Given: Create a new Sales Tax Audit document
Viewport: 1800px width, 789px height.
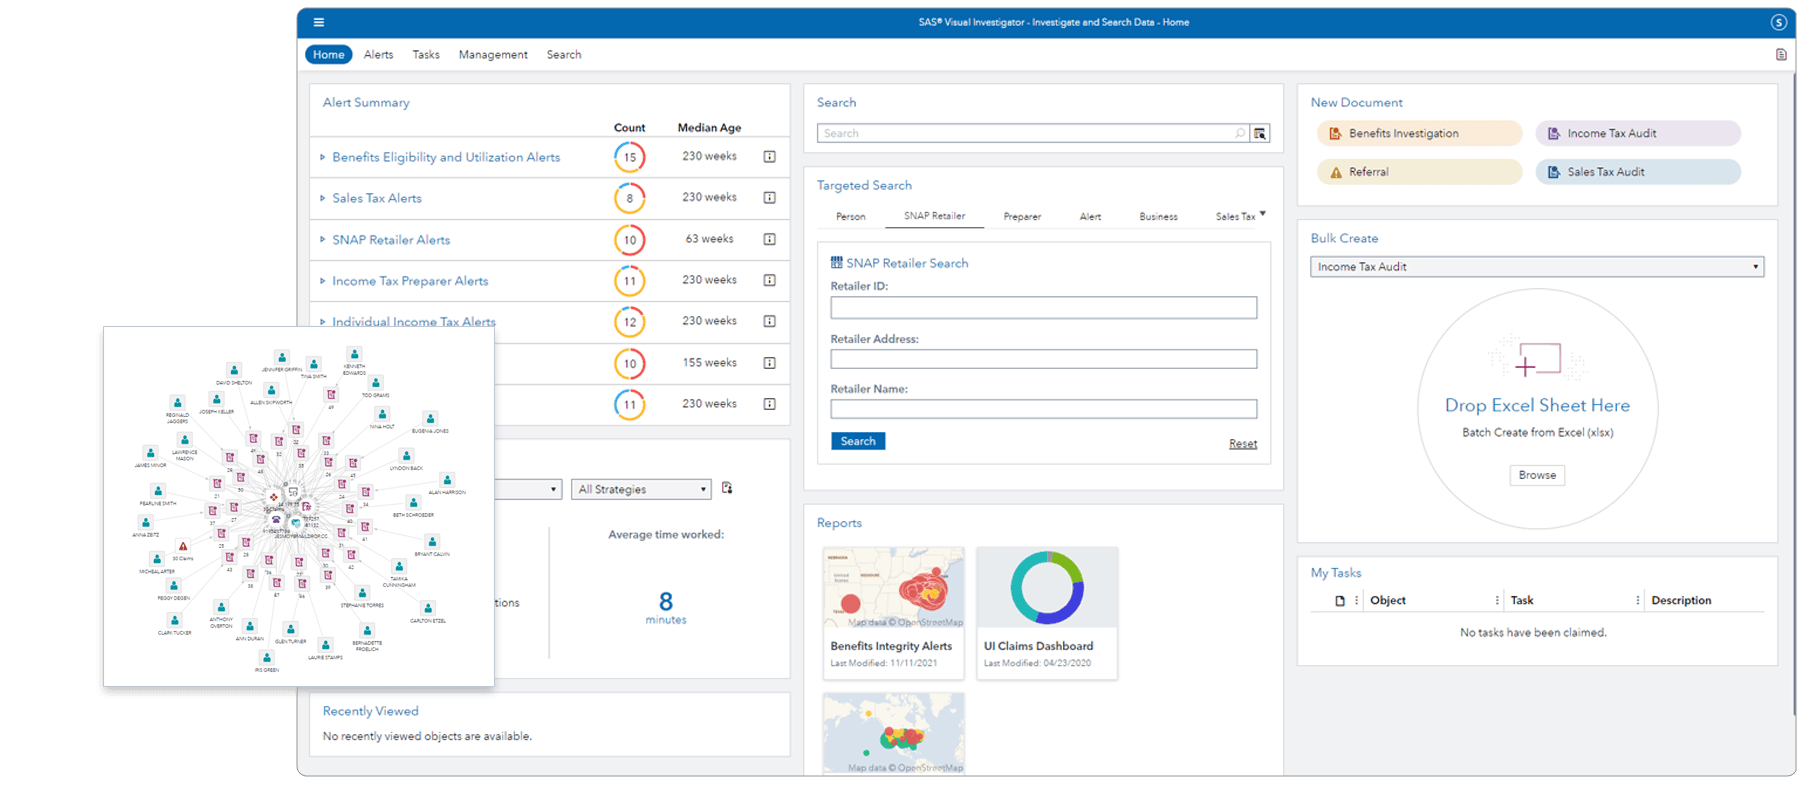Looking at the screenshot, I should tap(1638, 172).
